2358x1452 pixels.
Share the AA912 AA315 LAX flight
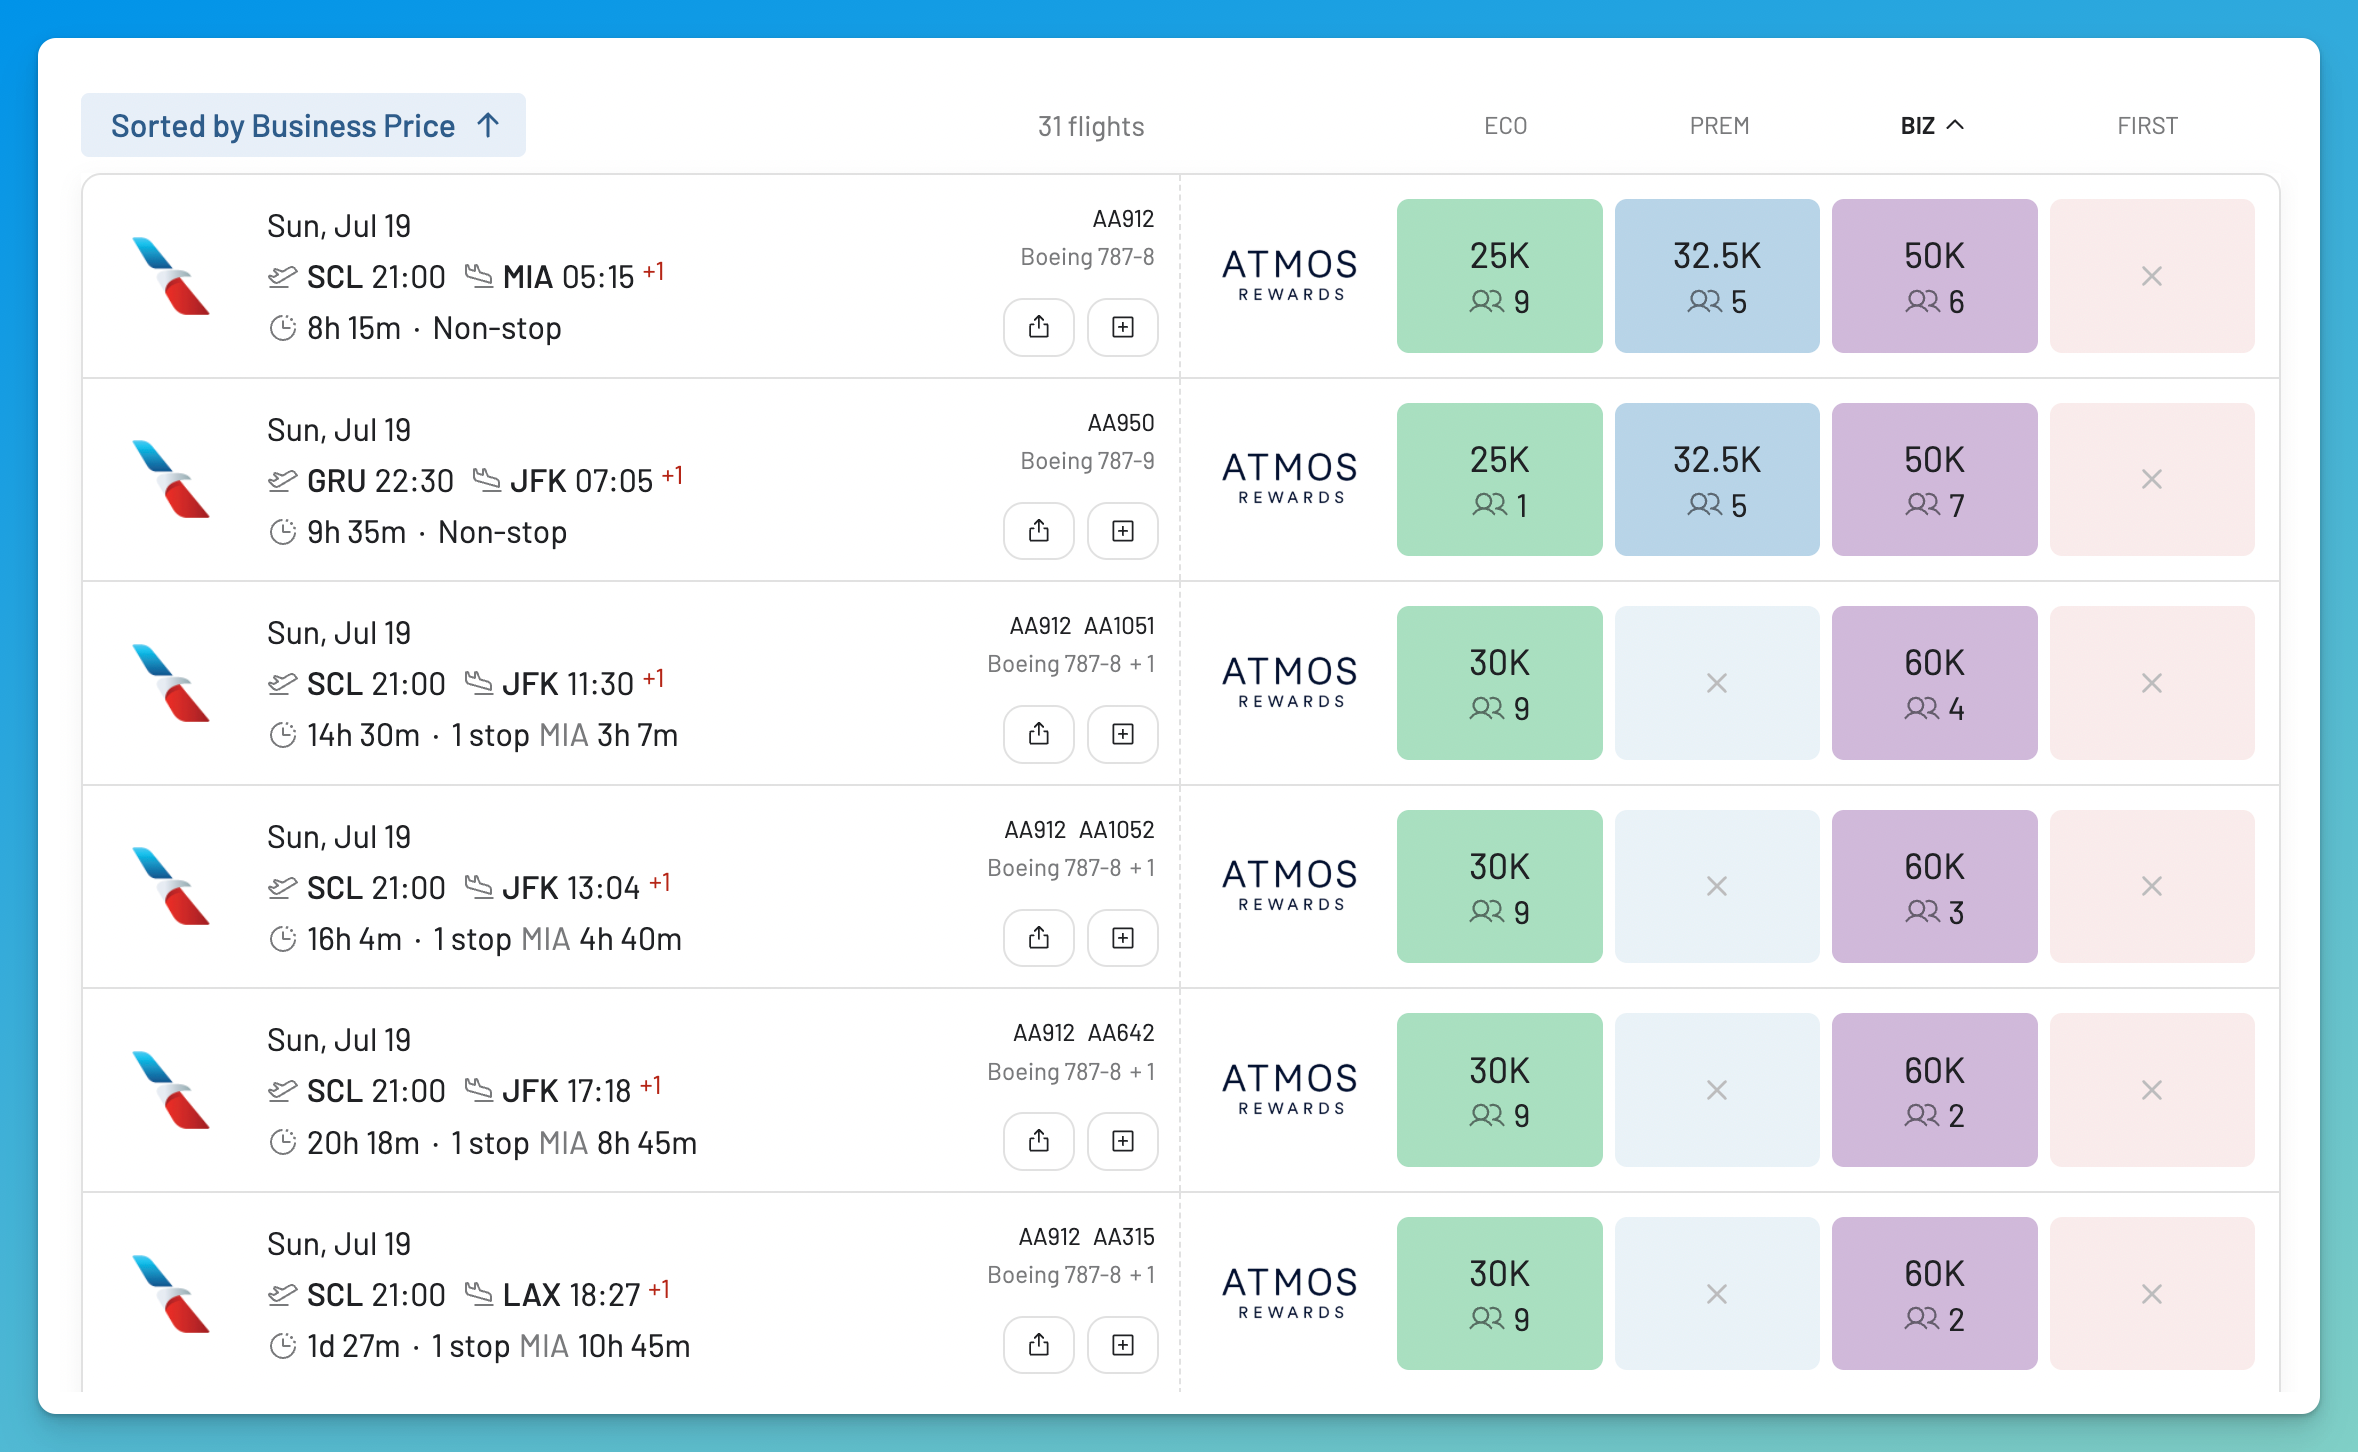tap(1039, 1345)
